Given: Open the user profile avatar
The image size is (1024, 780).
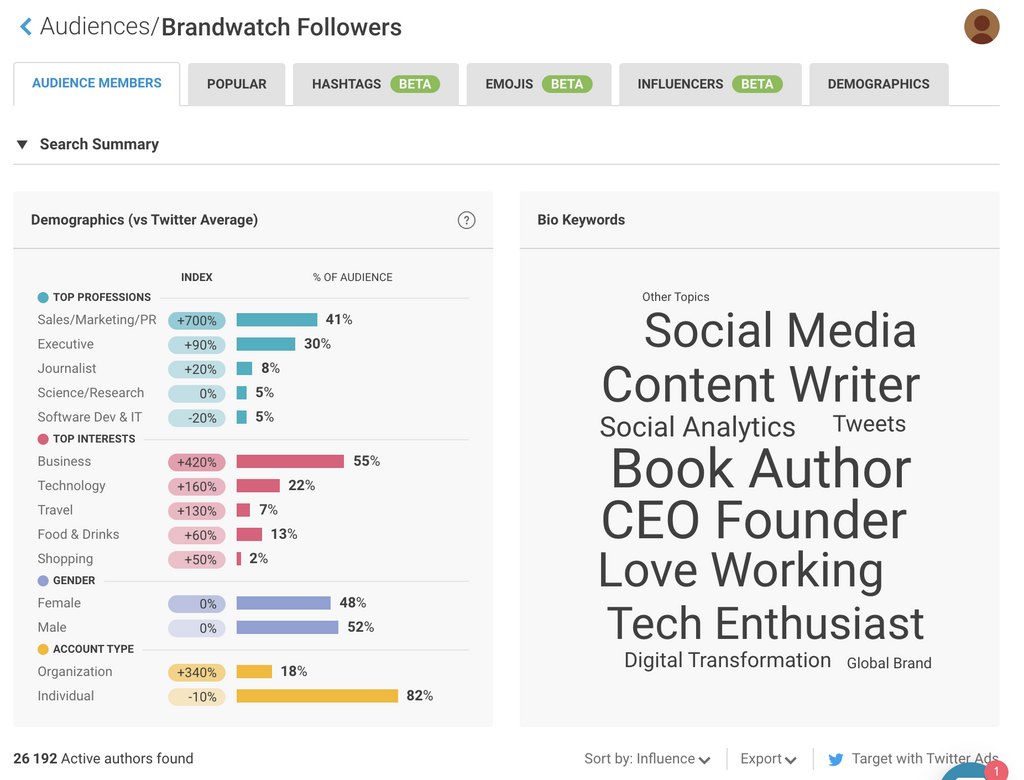Looking at the screenshot, I should (x=981, y=27).
